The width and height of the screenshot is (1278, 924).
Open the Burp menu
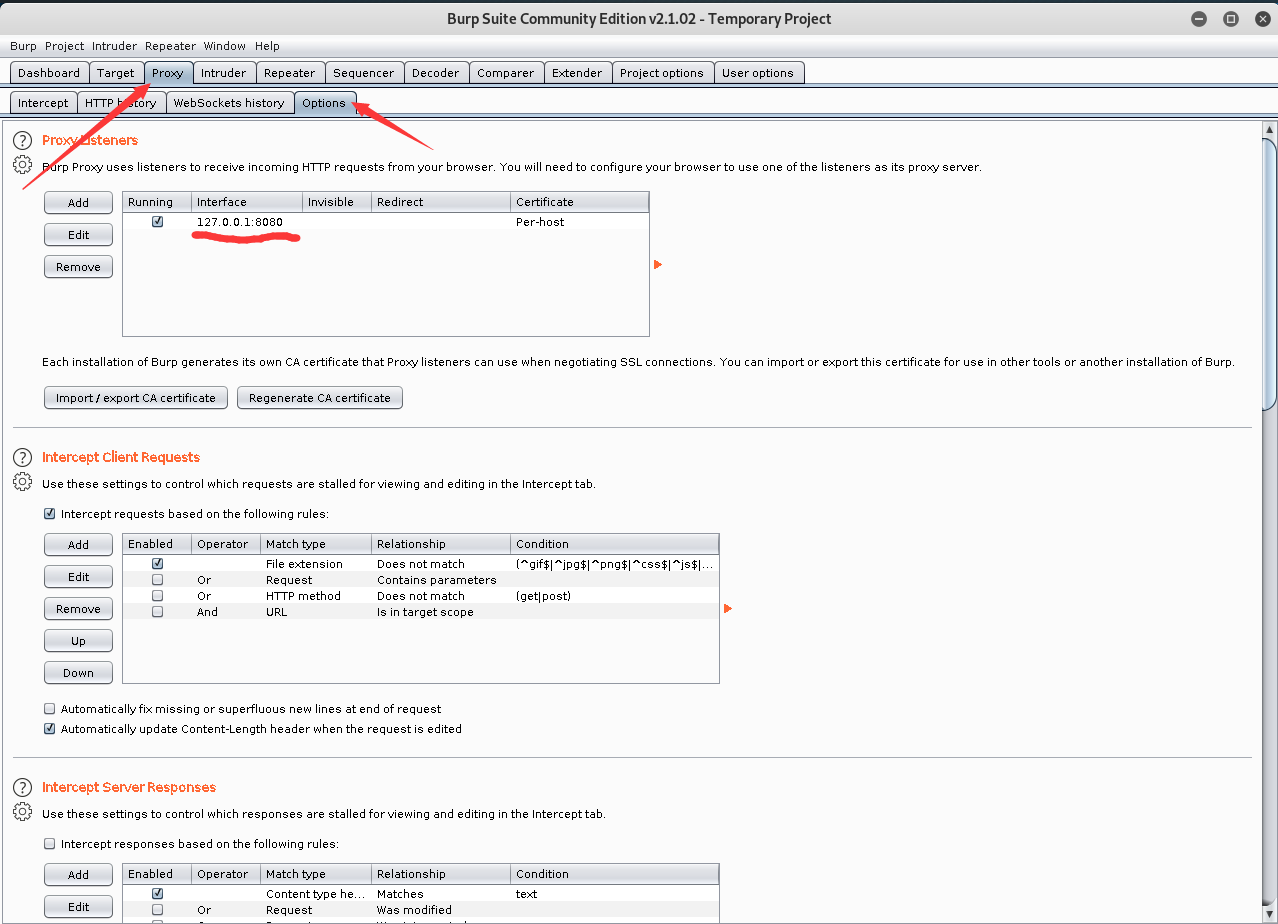click(x=23, y=46)
